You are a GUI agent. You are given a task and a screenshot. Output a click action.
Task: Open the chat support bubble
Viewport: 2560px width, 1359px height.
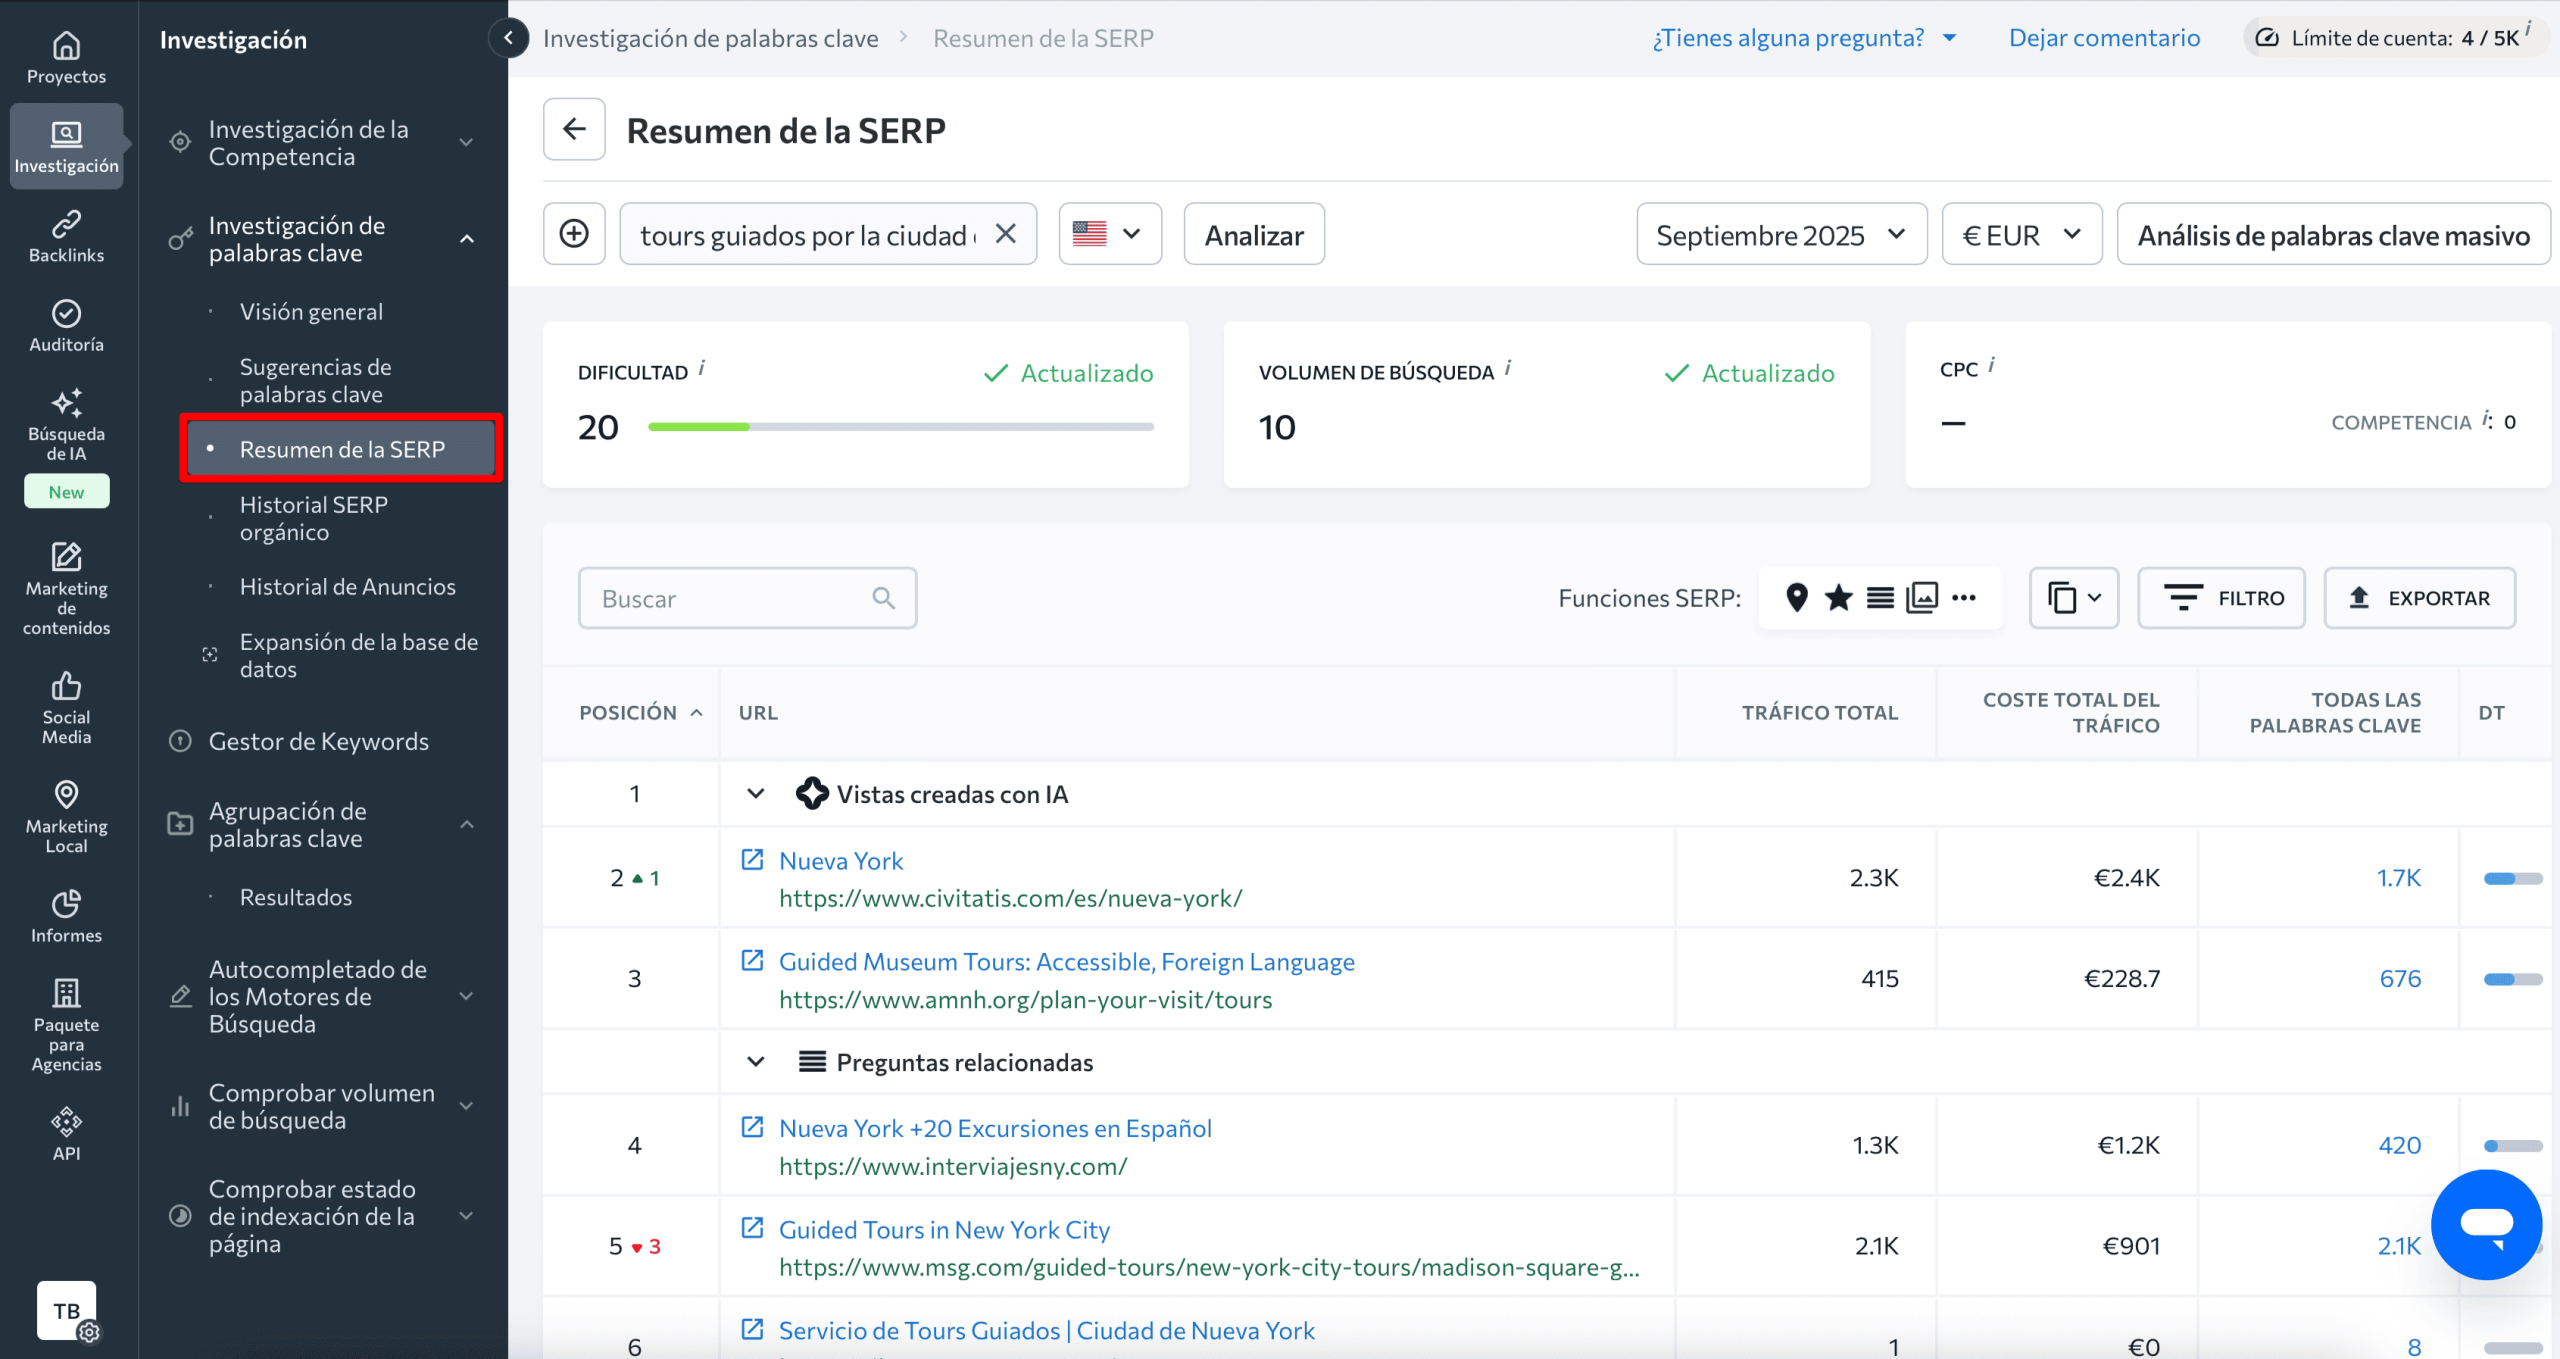coord(2486,1224)
